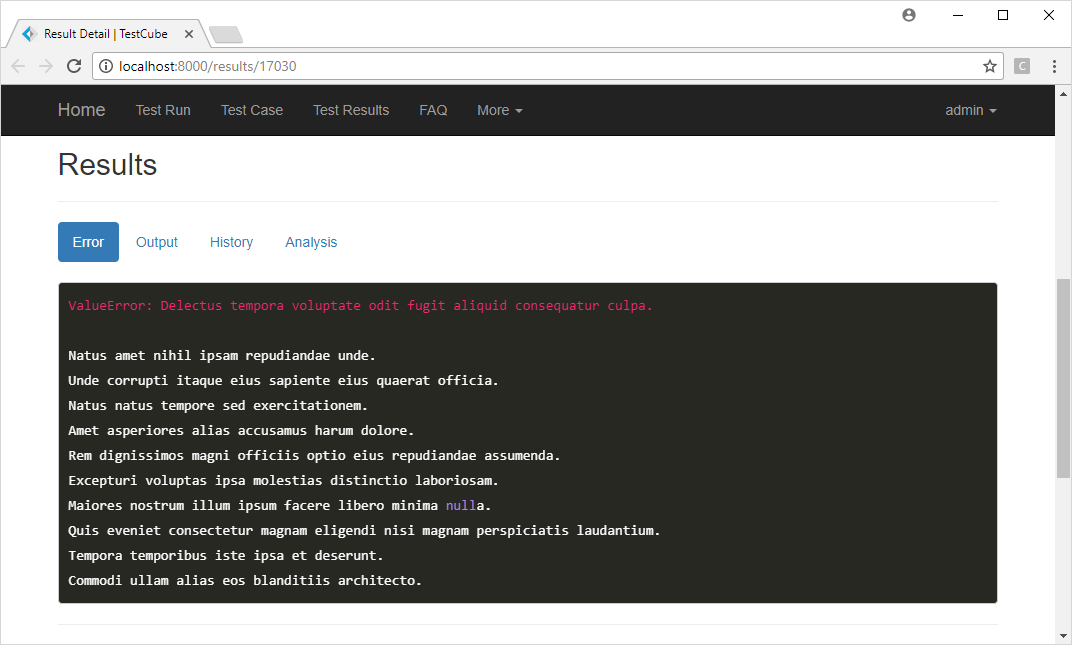Minimize the browser window
The height and width of the screenshot is (645, 1072).
958,15
